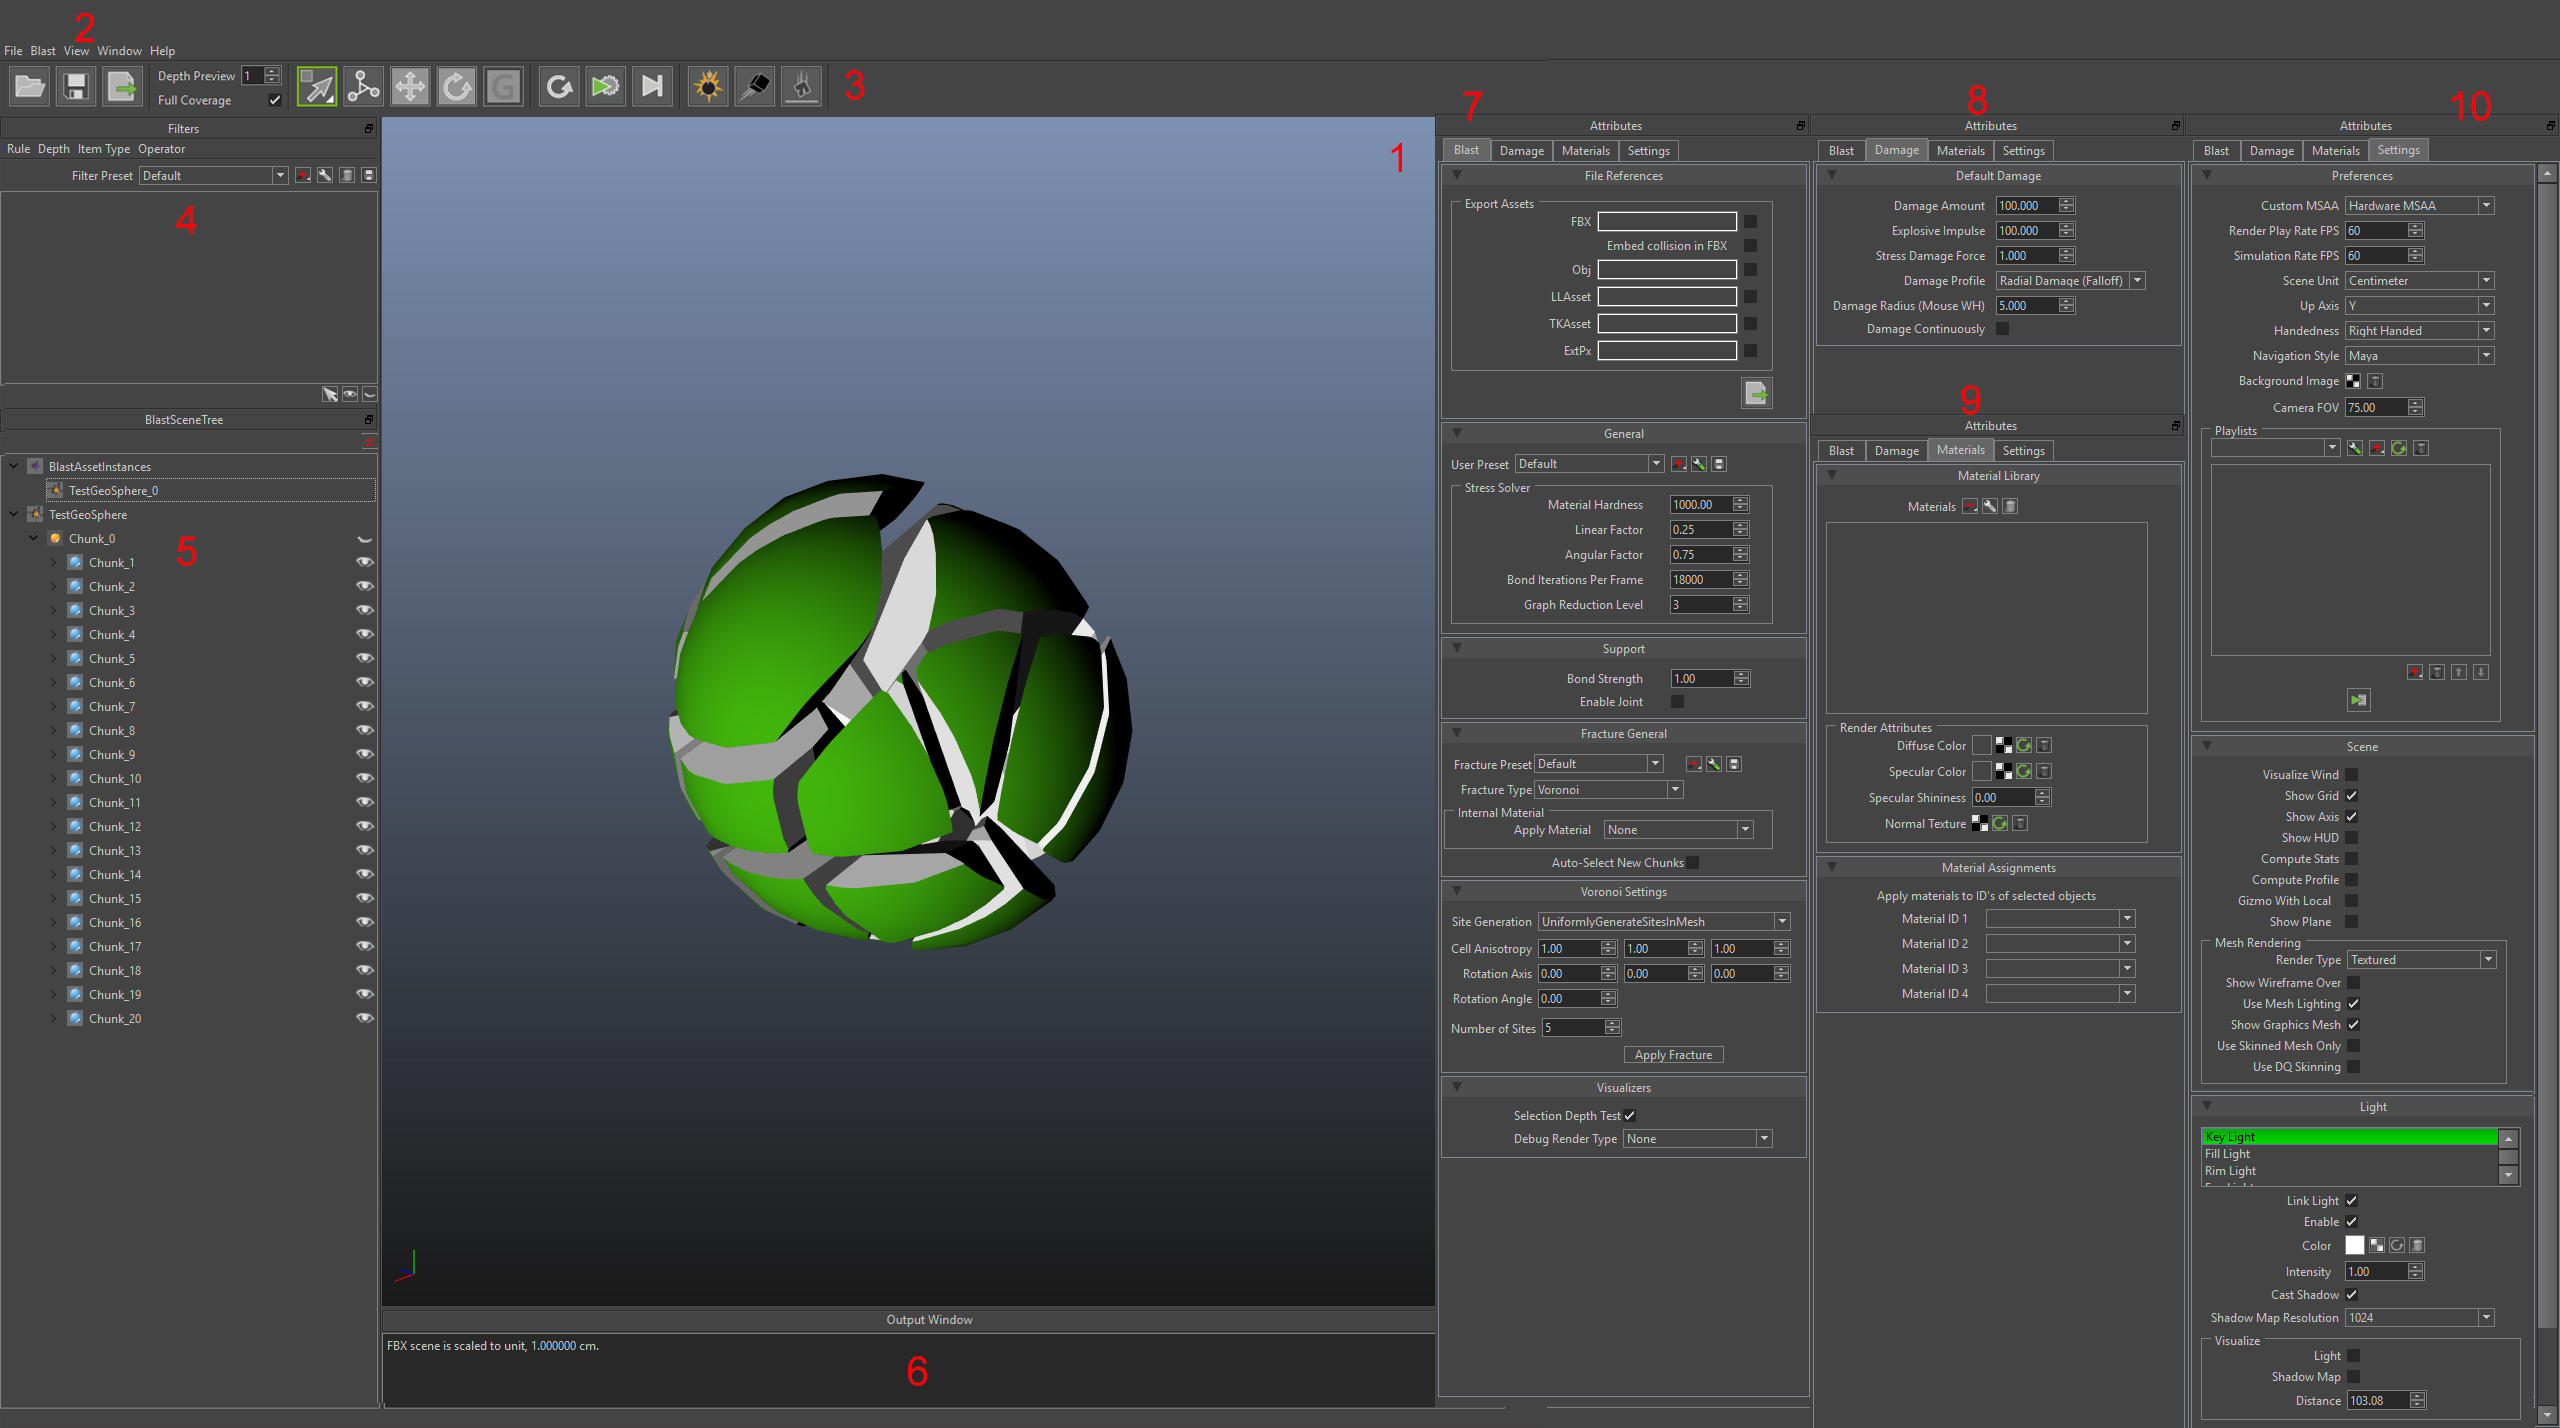The height and width of the screenshot is (1428, 2560).
Task: Click the Apply Fracture button
Action: tap(1672, 1053)
